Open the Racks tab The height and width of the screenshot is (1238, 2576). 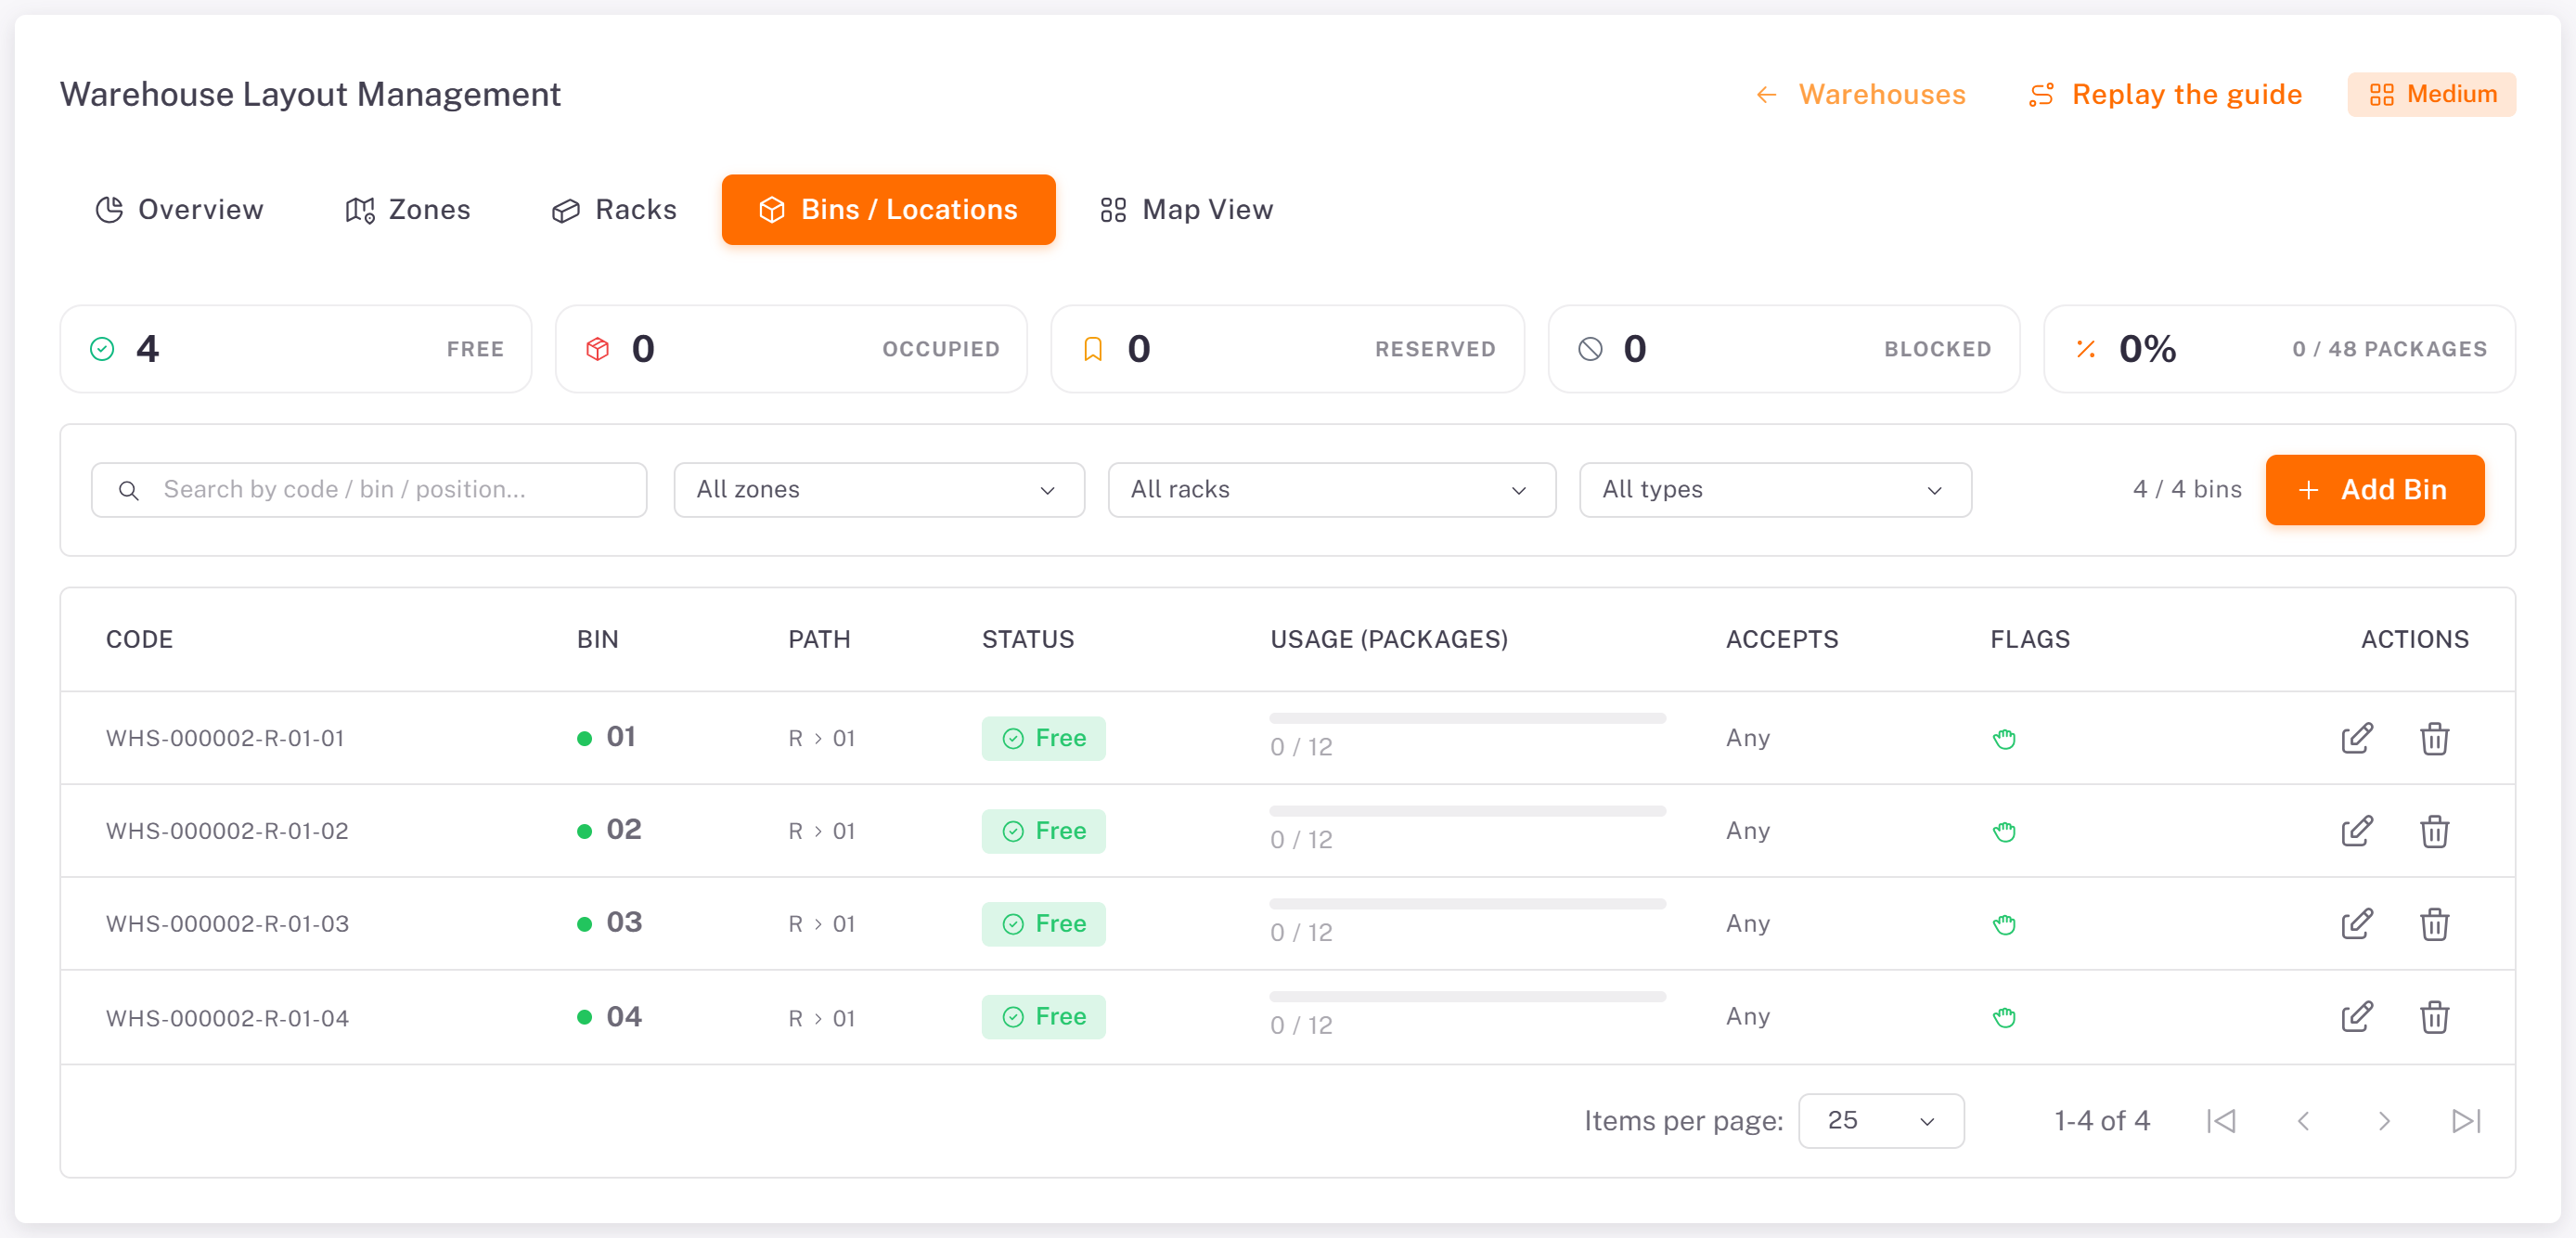click(x=614, y=210)
